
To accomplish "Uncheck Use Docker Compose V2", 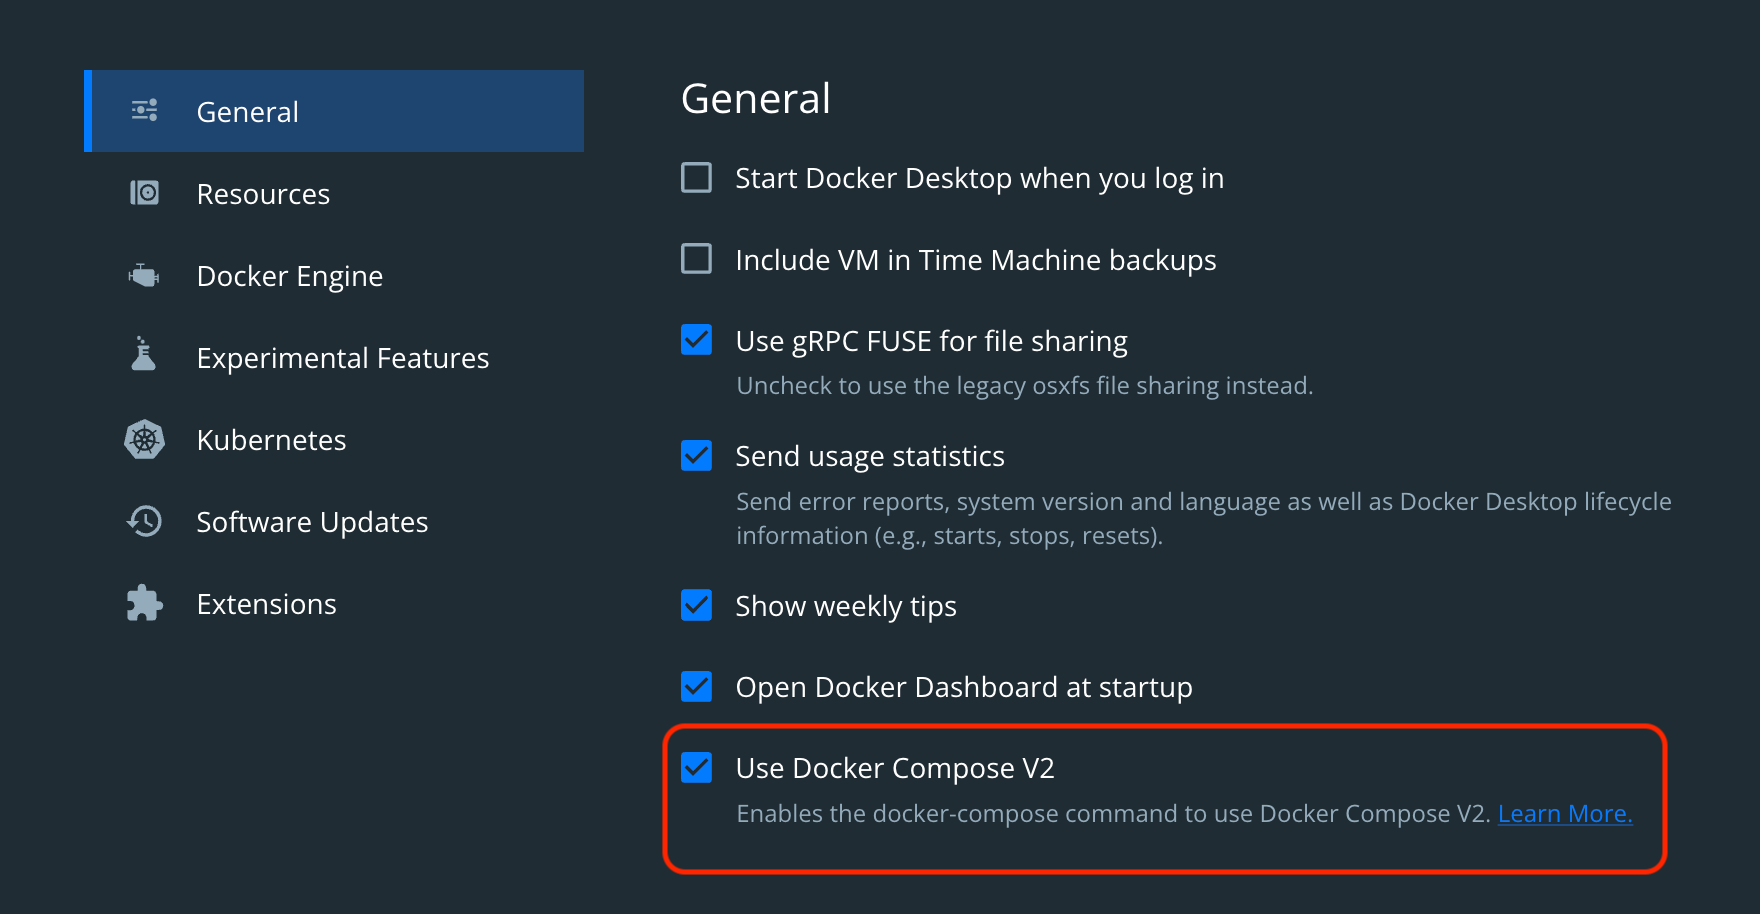I will [x=697, y=768].
